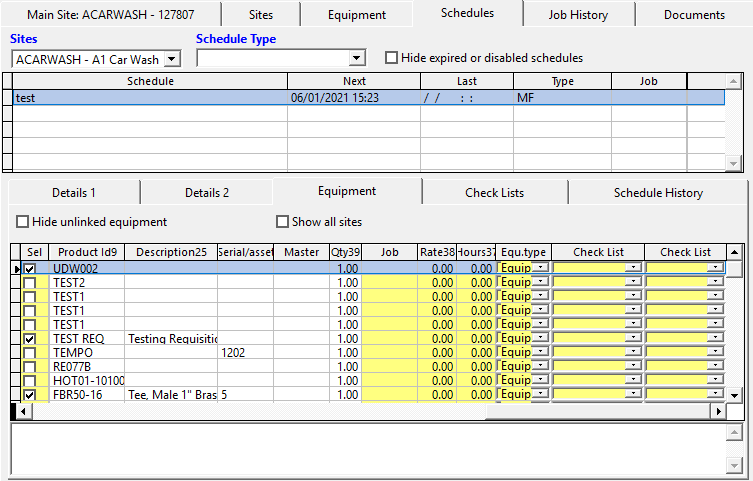The width and height of the screenshot is (753, 481).
Task: Tick the Hide unlinked equipment checkbox
Action: 23,222
